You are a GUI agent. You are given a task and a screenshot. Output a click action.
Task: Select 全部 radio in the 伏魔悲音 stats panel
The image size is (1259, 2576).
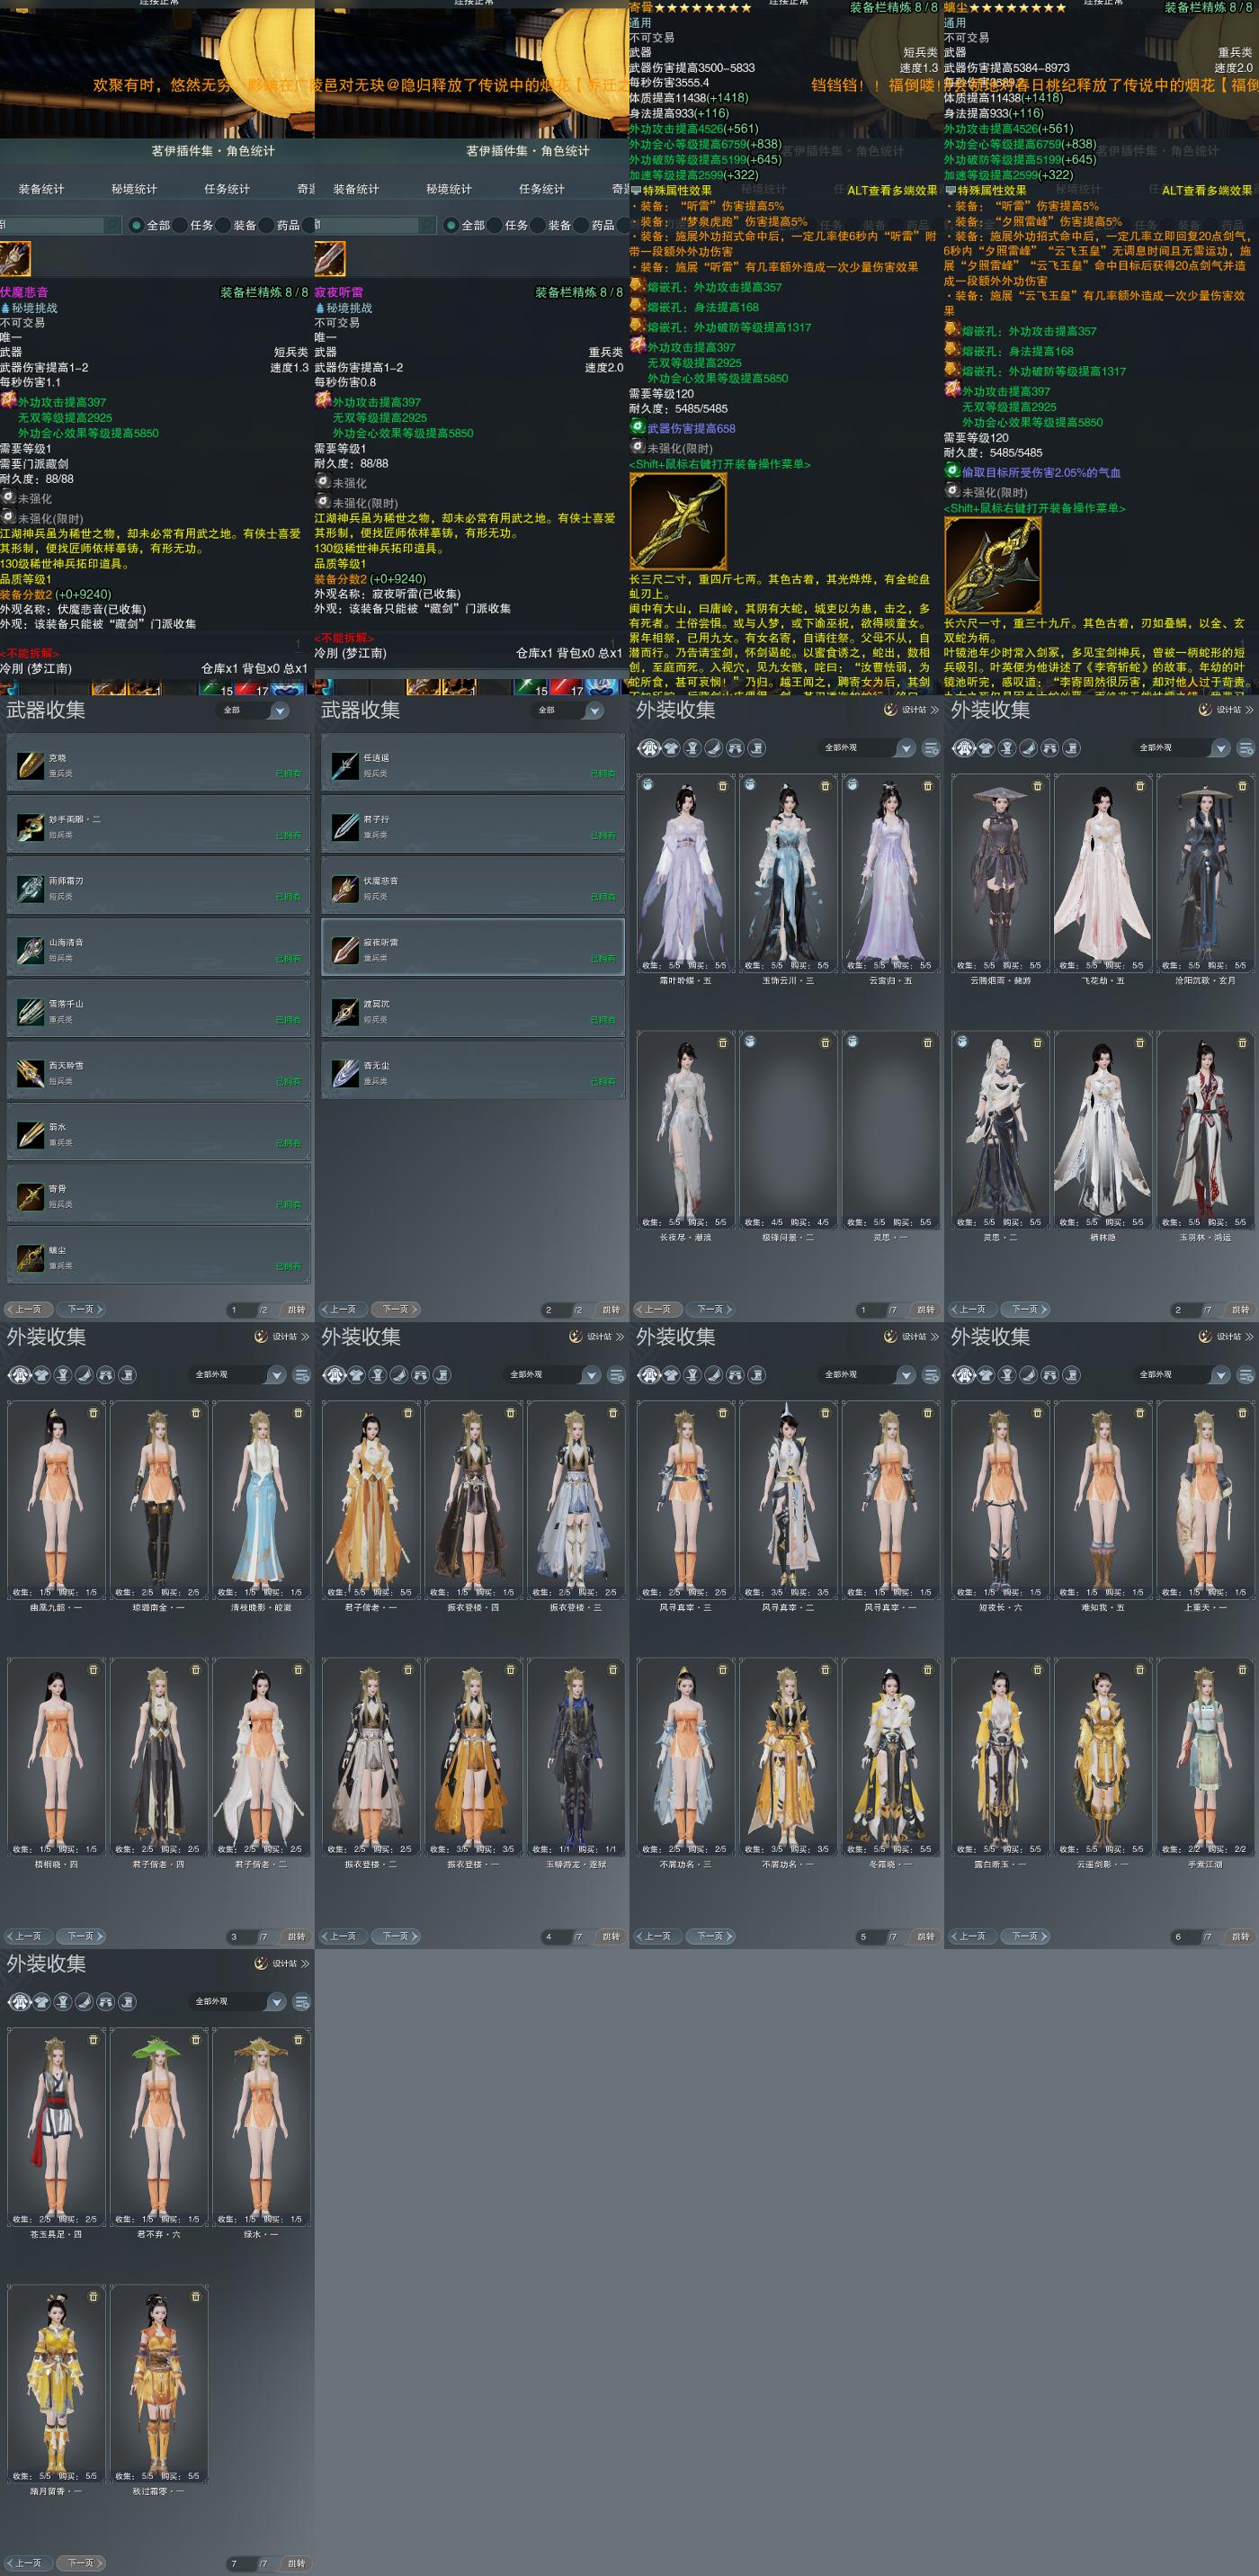point(137,225)
